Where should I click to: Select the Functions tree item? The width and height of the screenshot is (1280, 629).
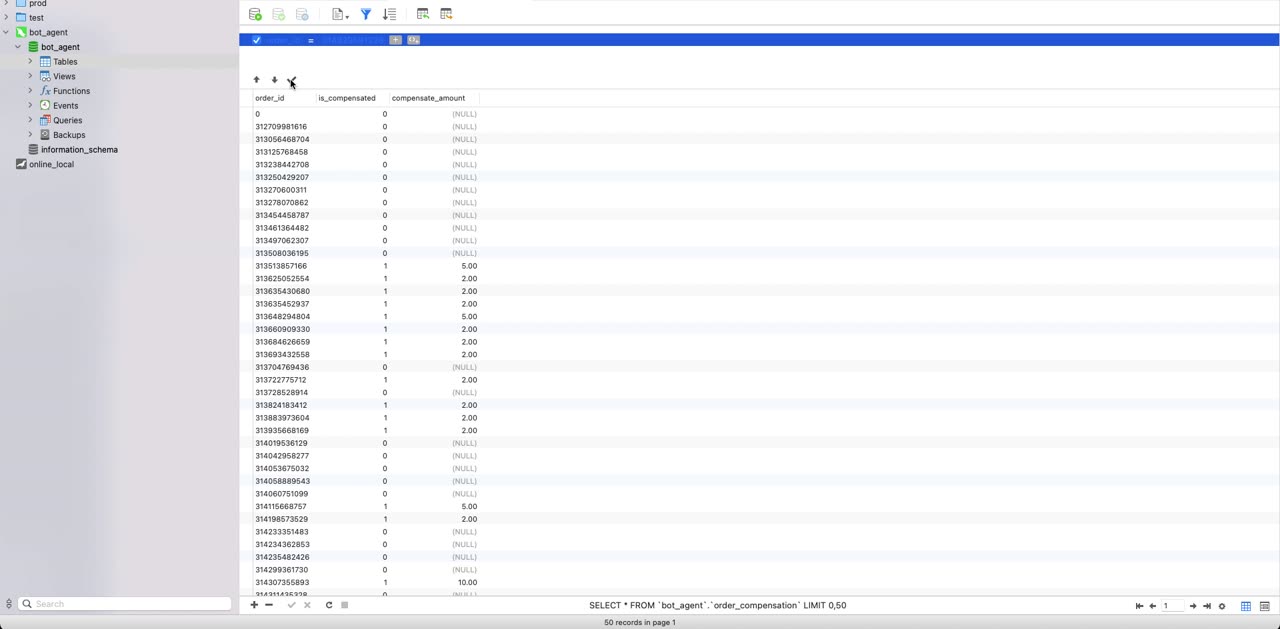pos(71,91)
